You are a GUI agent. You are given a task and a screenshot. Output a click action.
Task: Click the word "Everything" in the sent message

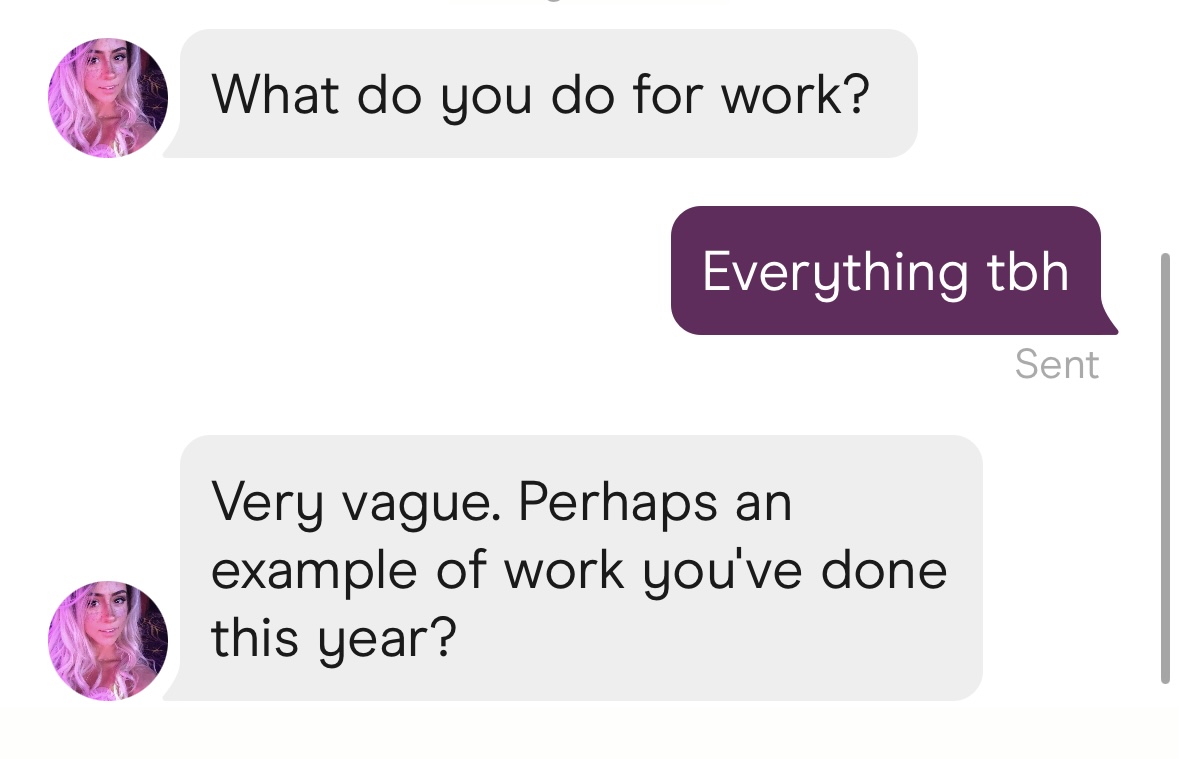pos(834,272)
